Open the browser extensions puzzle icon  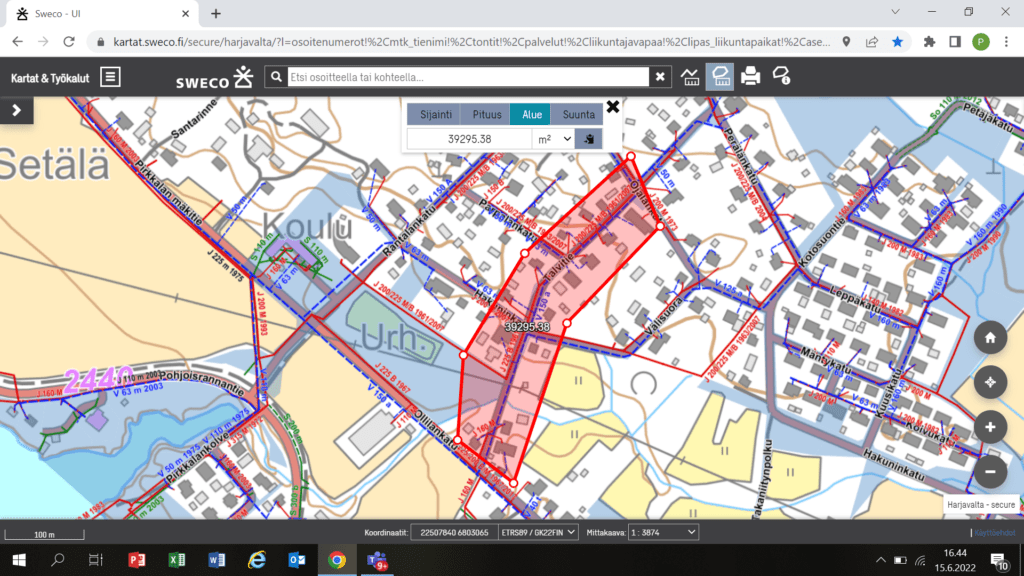[929, 42]
